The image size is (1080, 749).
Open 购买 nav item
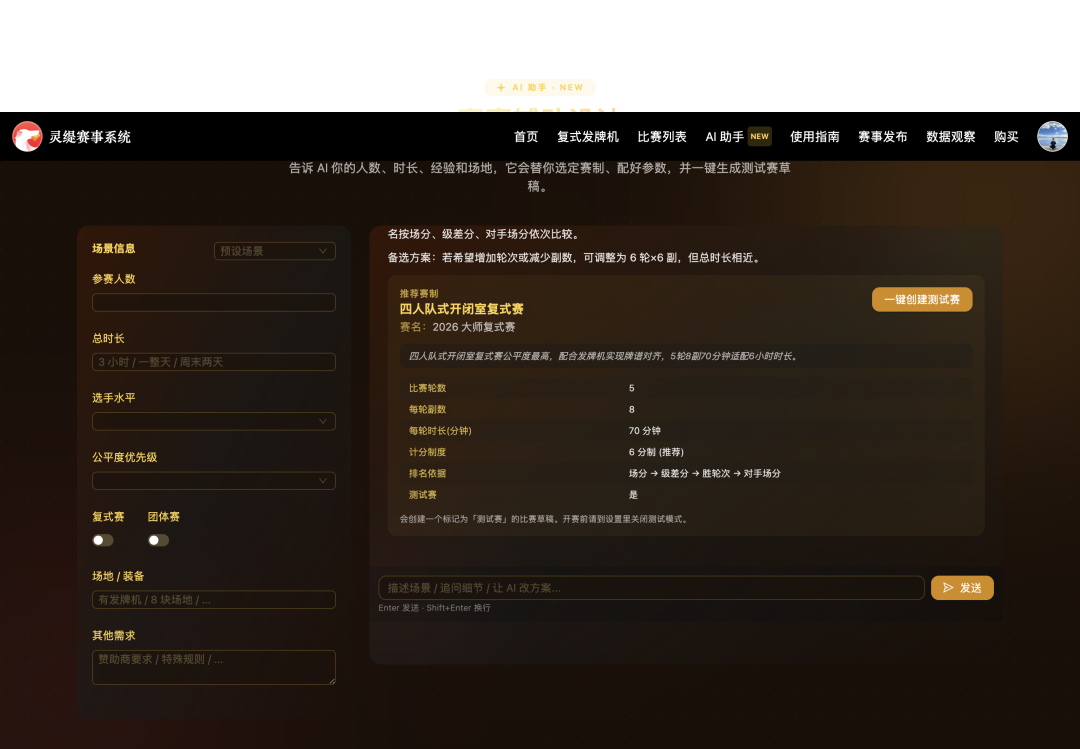point(1006,136)
